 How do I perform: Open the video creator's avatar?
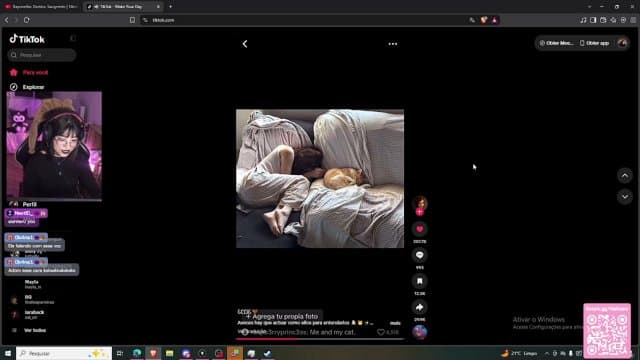pyautogui.click(x=420, y=202)
